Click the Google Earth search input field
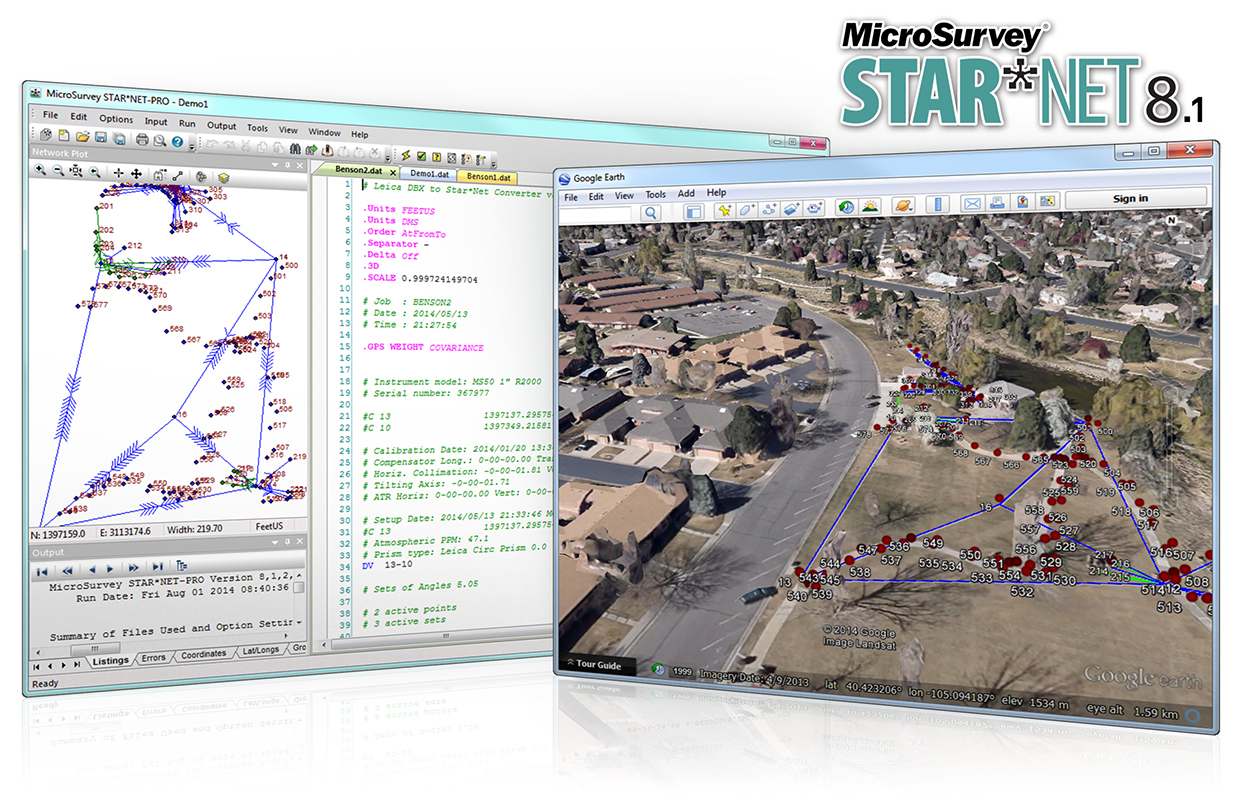Image resolution: width=1244 pixels, height=798 pixels. click(x=597, y=214)
